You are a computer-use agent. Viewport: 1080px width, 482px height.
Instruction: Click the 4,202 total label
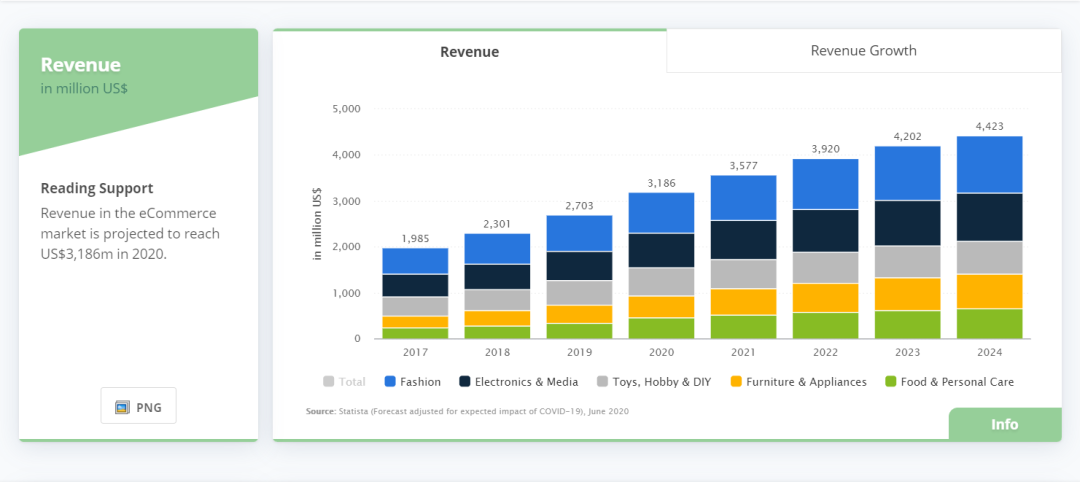point(907,136)
